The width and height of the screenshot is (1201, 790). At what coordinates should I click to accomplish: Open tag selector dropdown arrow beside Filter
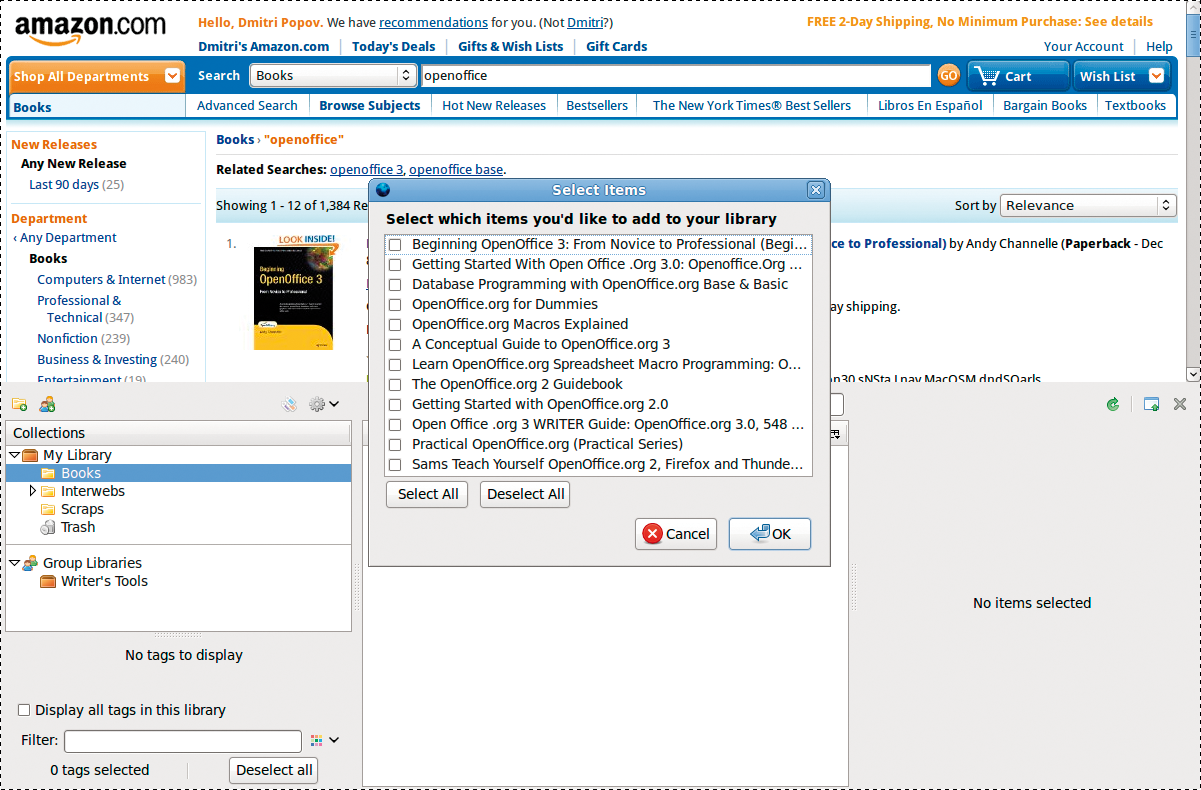[x=334, y=740]
